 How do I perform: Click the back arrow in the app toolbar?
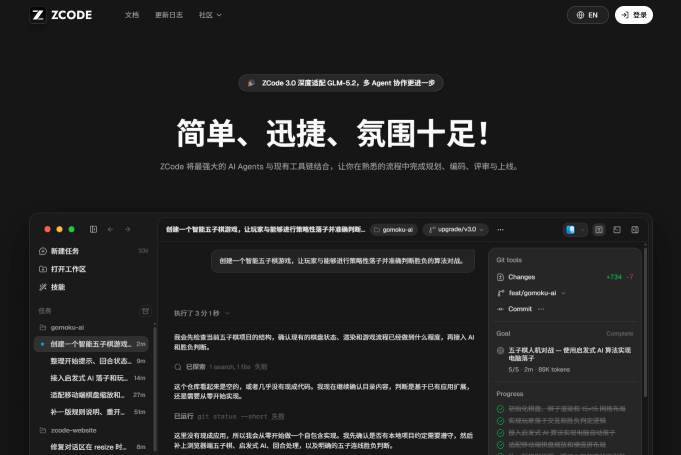tap(110, 229)
